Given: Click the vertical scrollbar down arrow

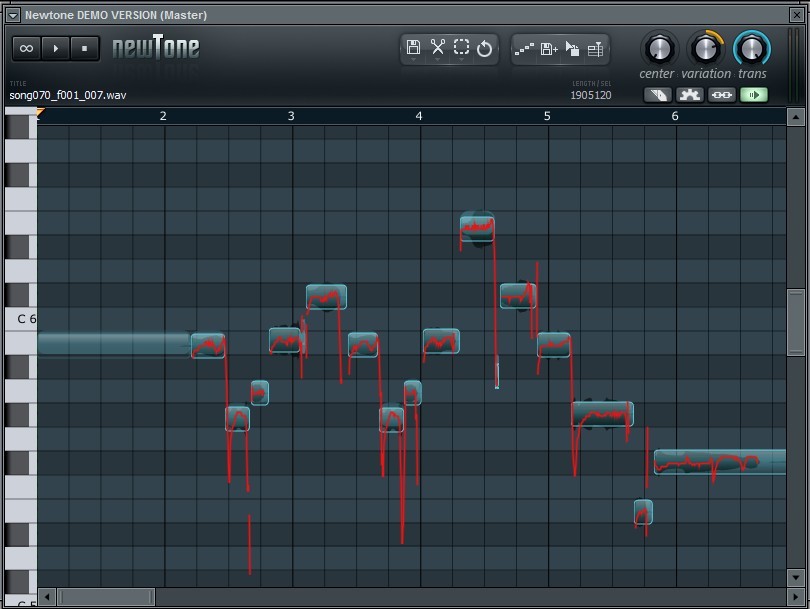Looking at the screenshot, I should [x=796, y=577].
